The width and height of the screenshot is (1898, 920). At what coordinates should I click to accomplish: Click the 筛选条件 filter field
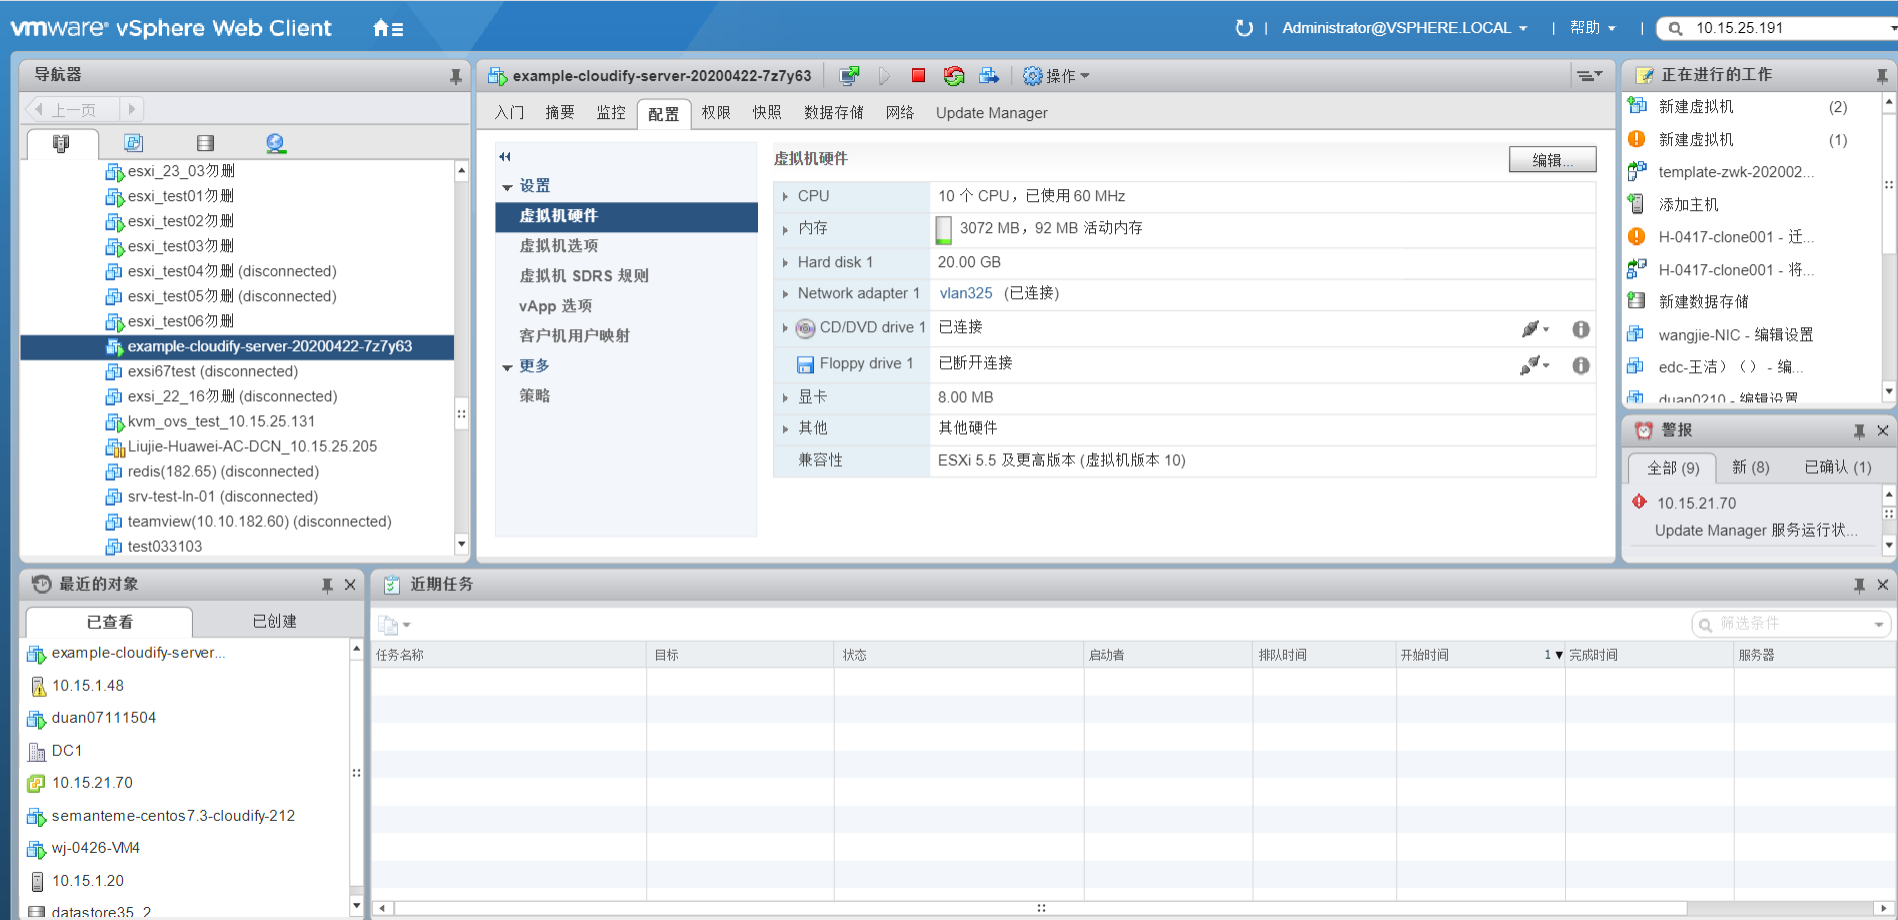point(1790,624)
